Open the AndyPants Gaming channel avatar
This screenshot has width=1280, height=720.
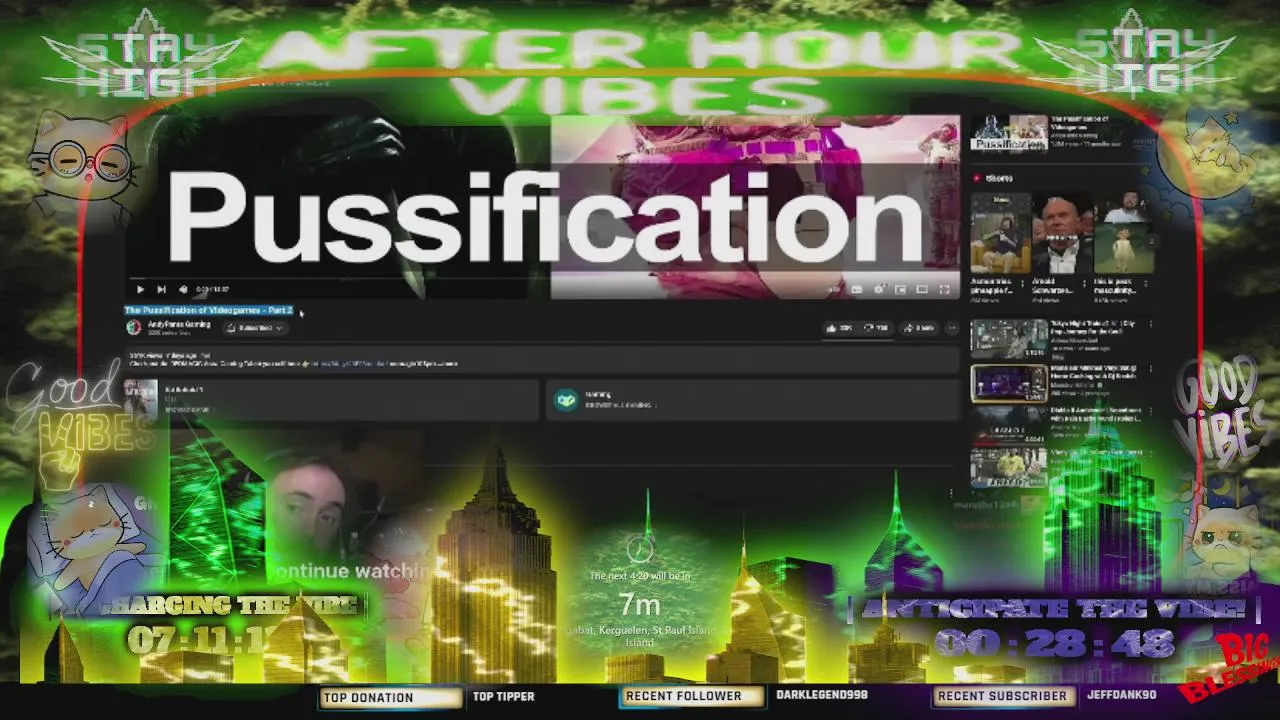(134, 327)
